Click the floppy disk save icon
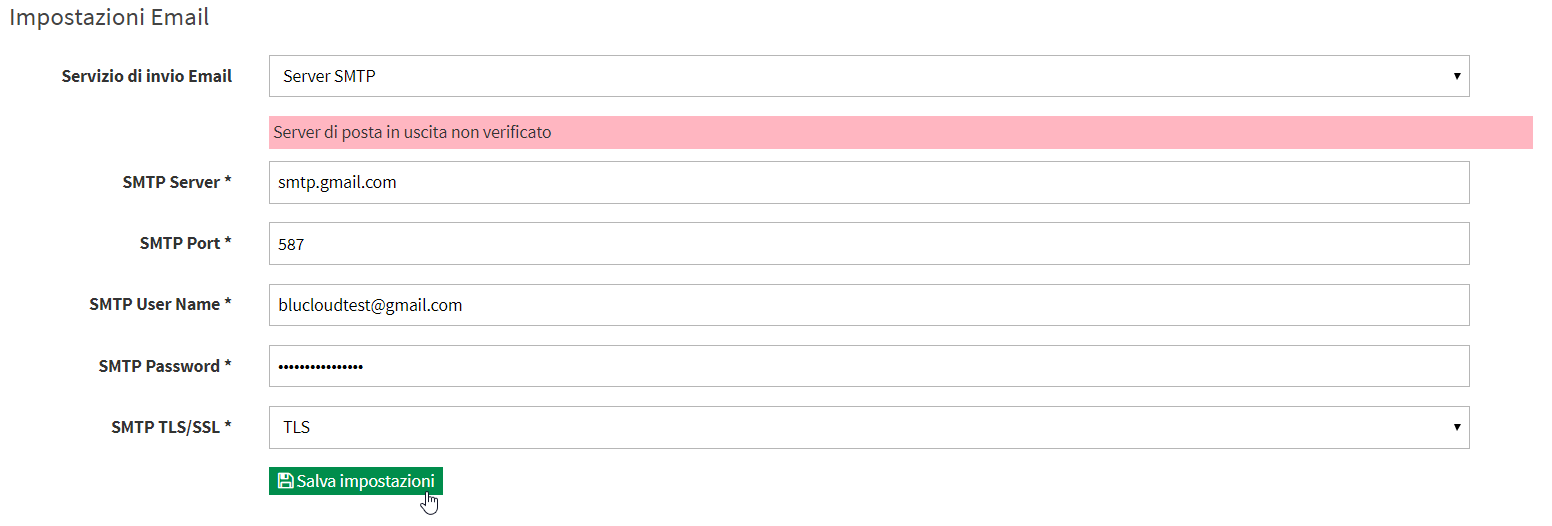 click(285, 481)
